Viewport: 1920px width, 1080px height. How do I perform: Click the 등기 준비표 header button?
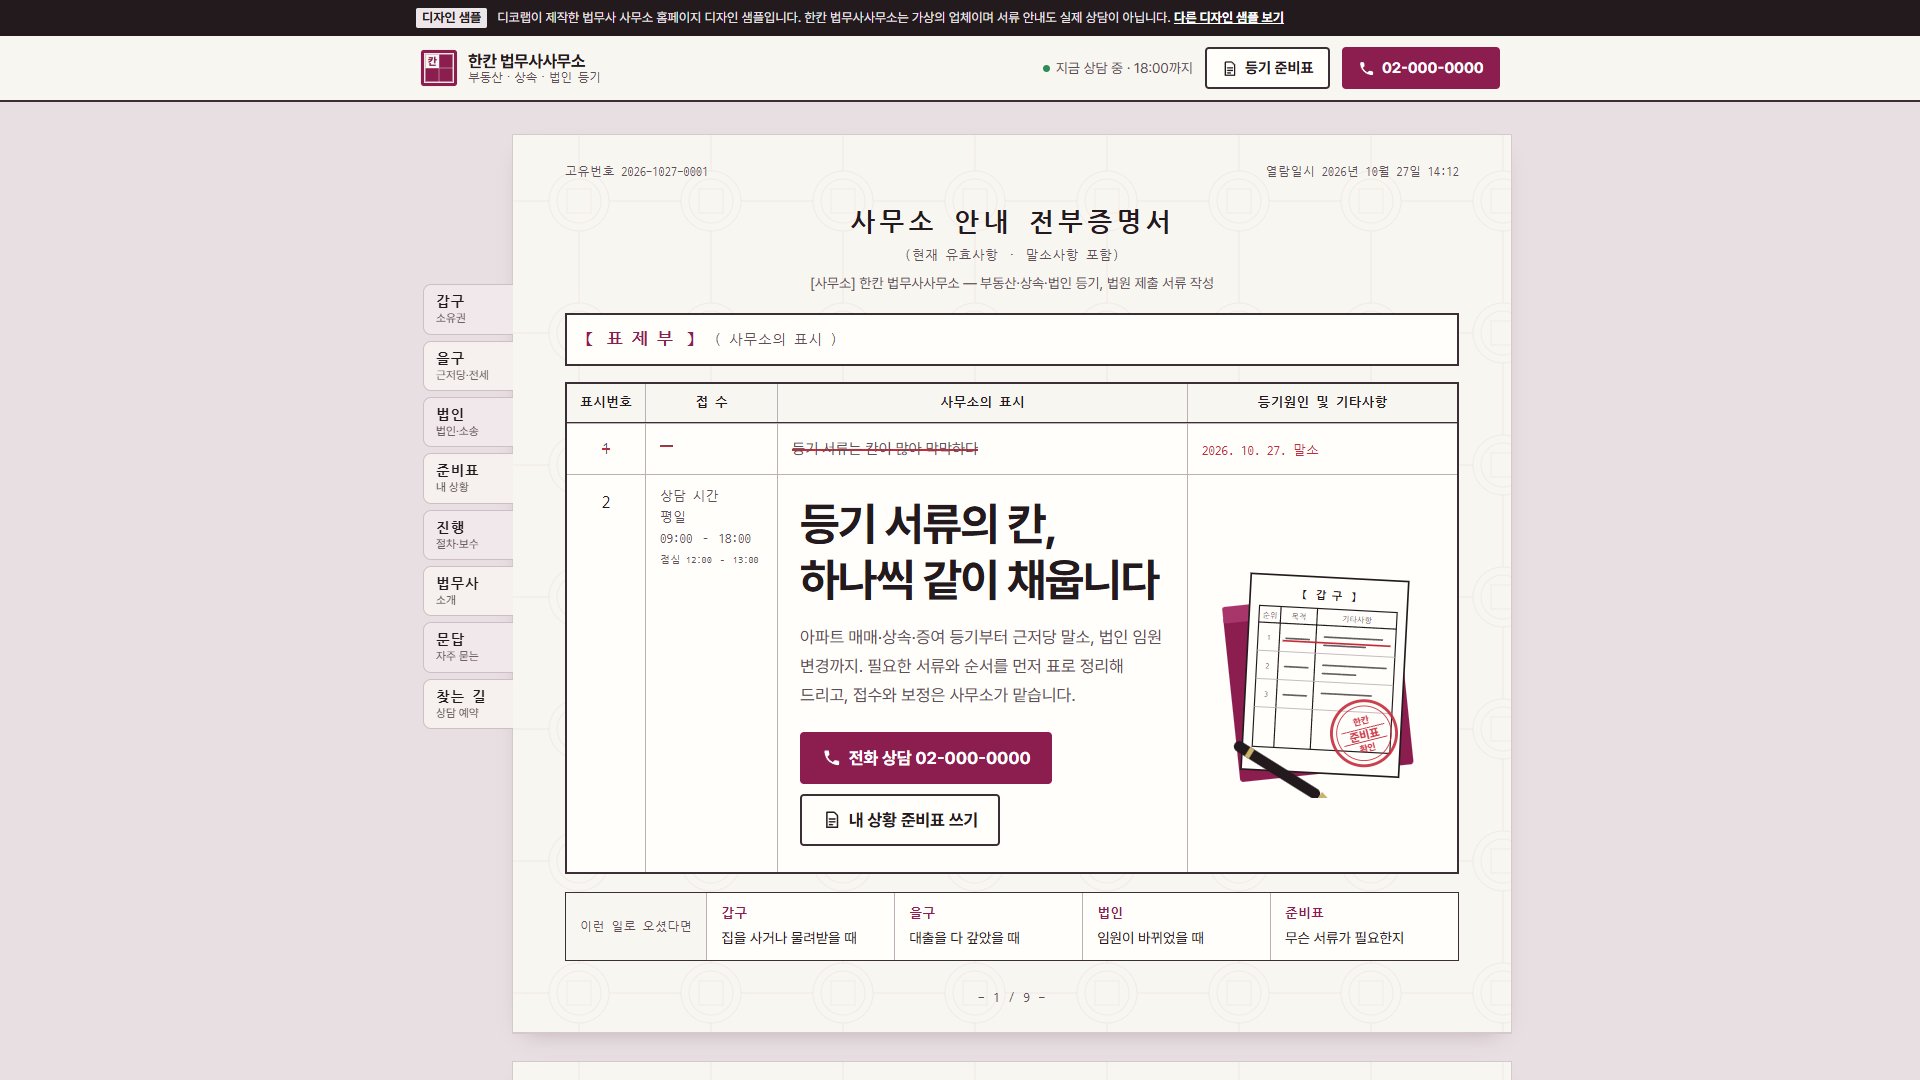click(x=1267, y=68)
